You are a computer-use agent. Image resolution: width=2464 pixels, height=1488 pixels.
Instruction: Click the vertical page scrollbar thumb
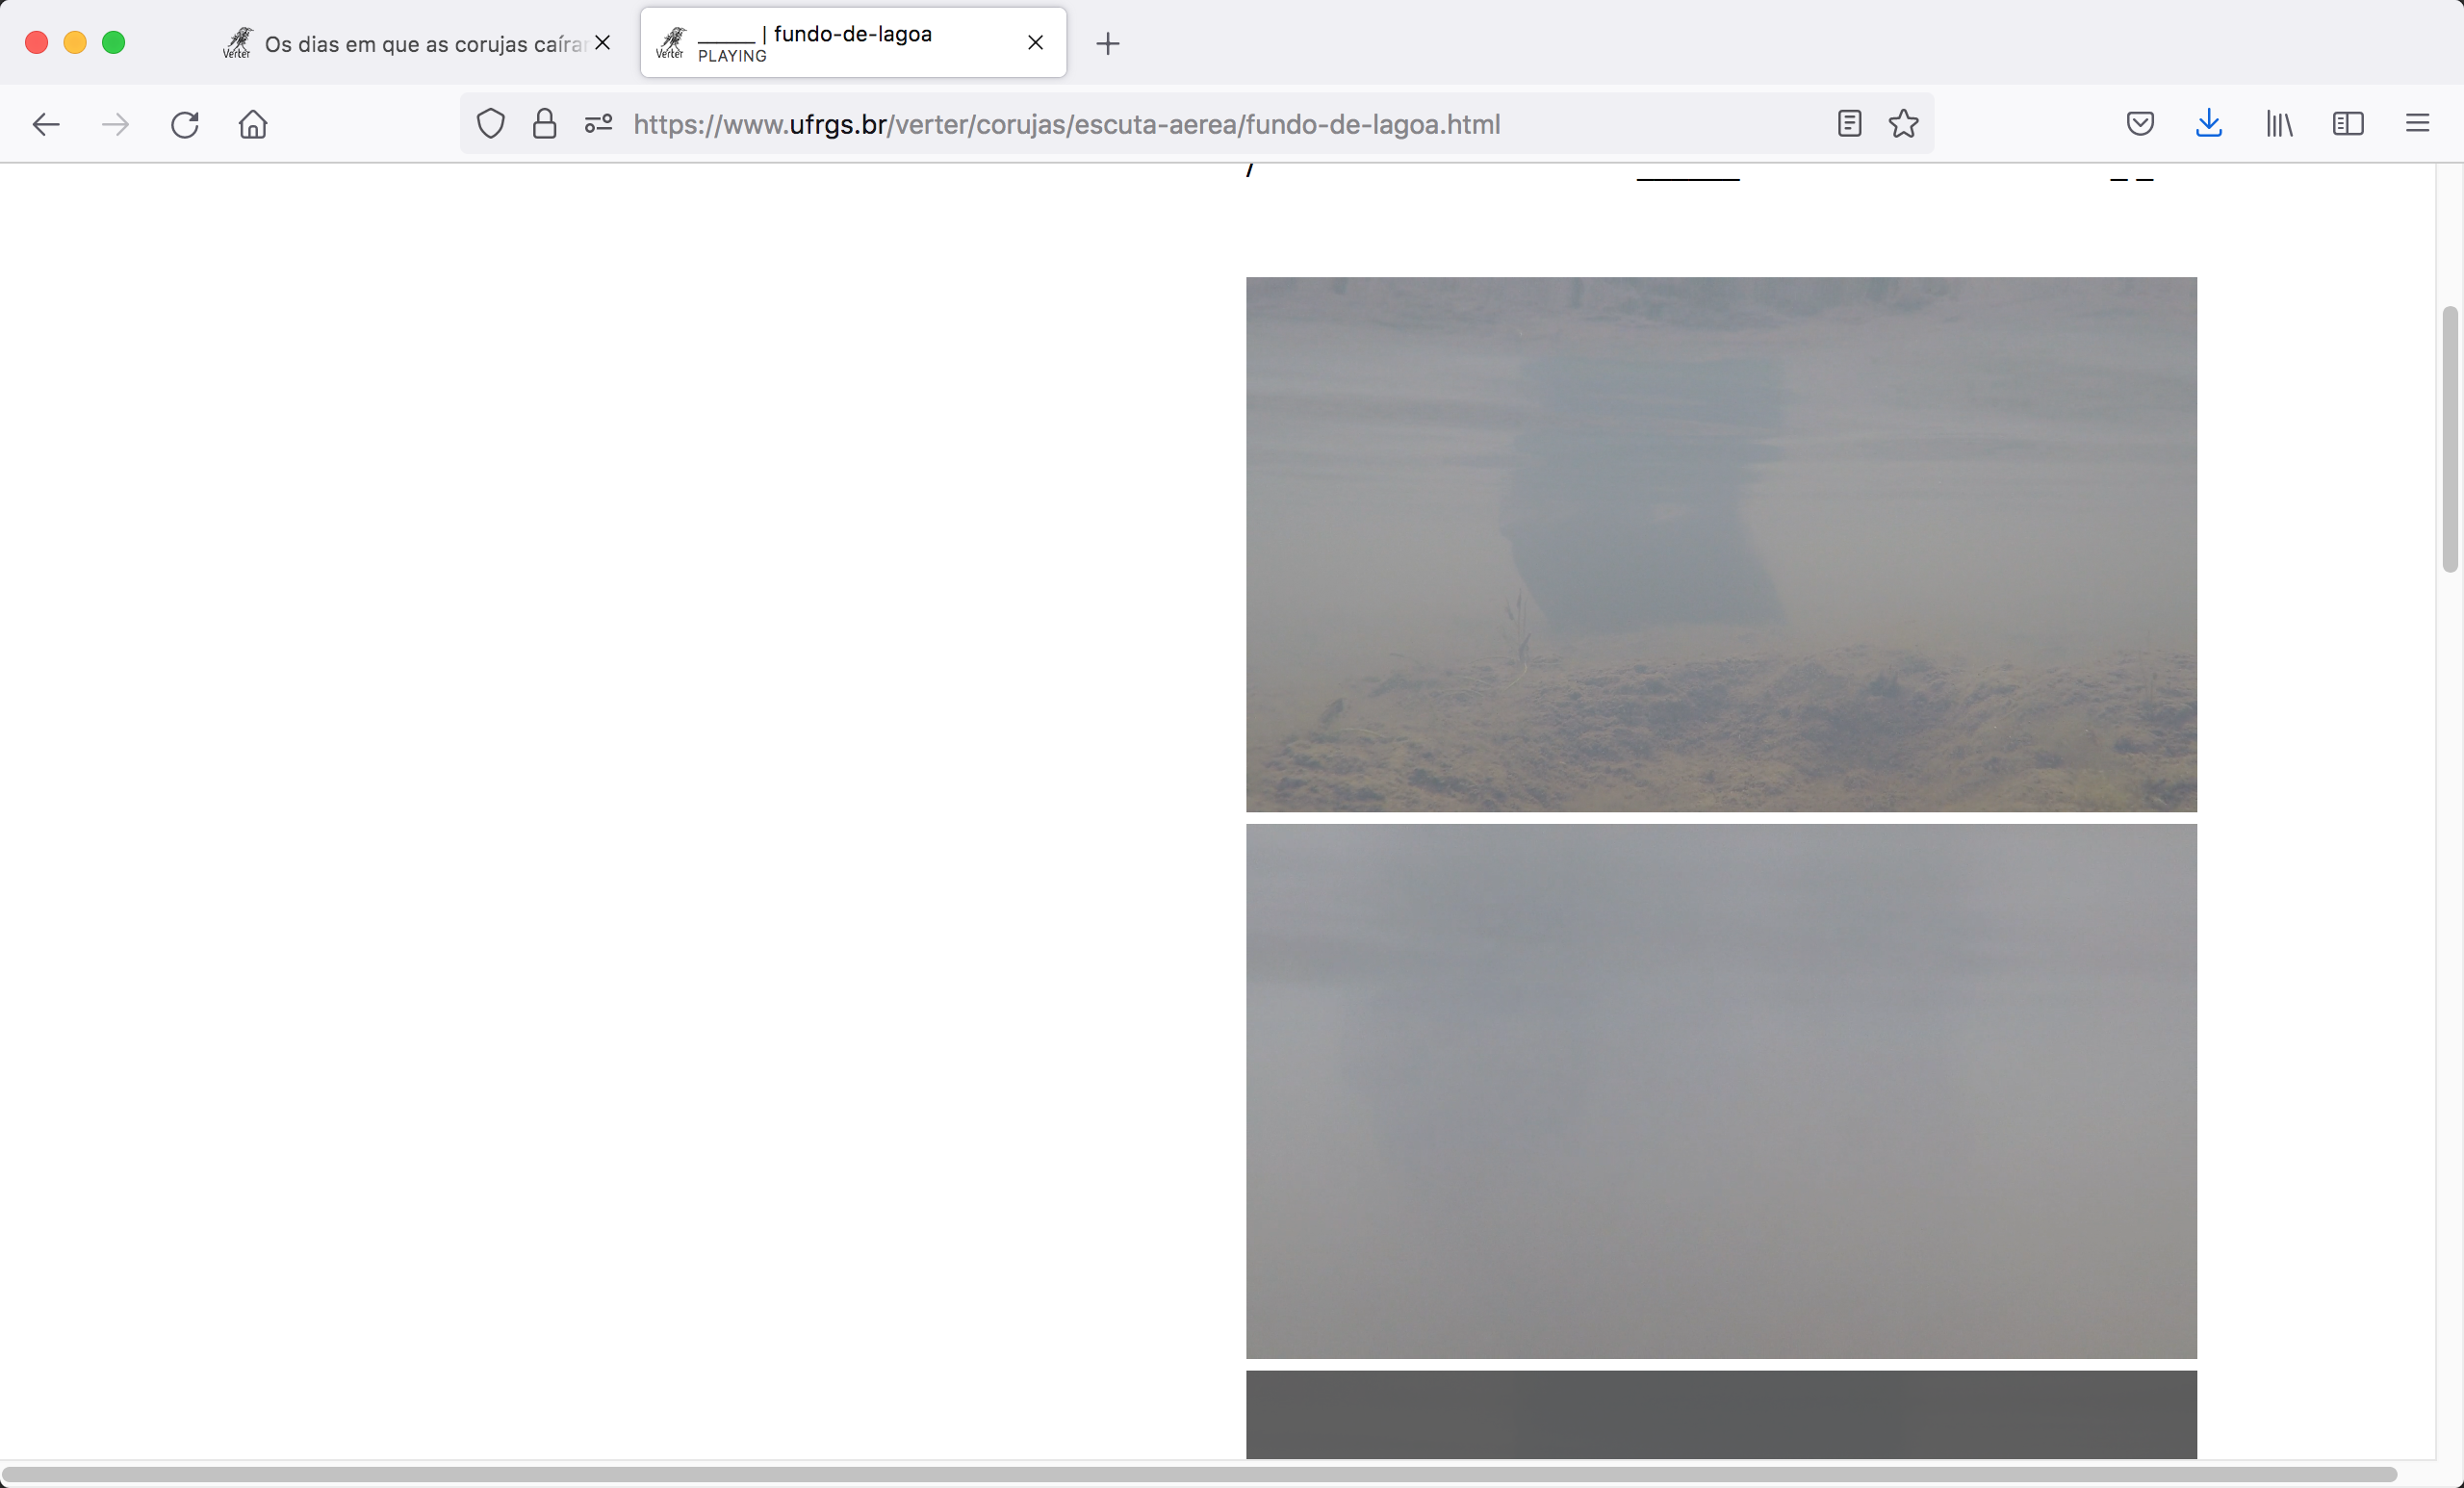coord(2449,440)
